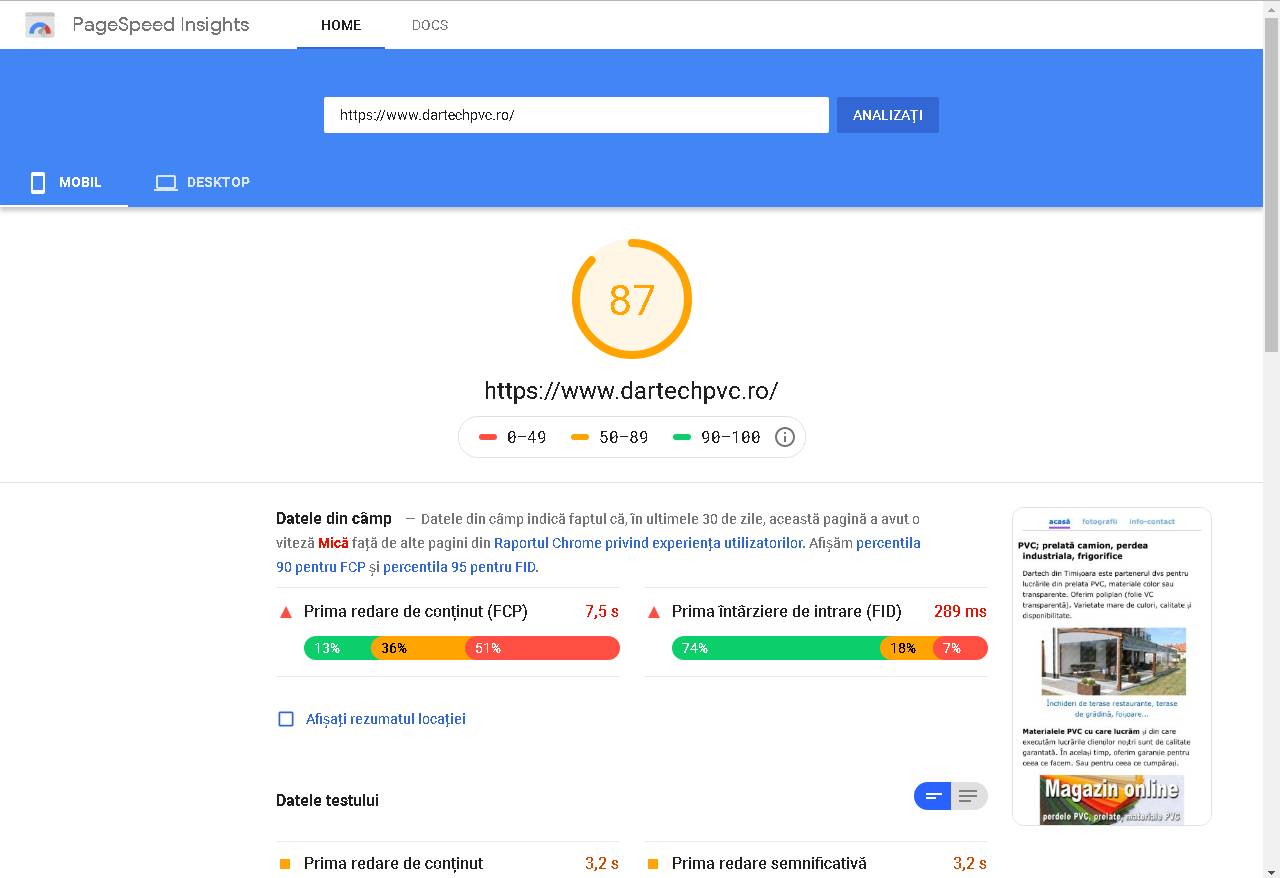Click red 7% segment of FID bar

tap(961, 648)
